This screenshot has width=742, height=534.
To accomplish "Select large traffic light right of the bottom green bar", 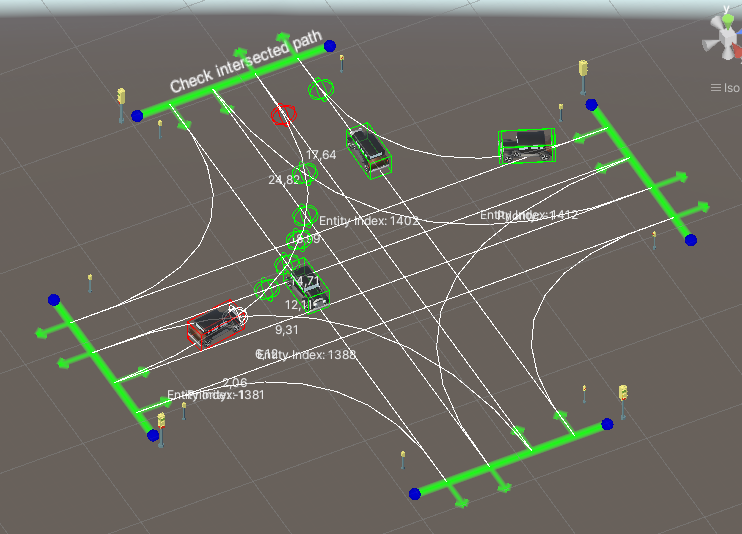I will tap(623, 402).
